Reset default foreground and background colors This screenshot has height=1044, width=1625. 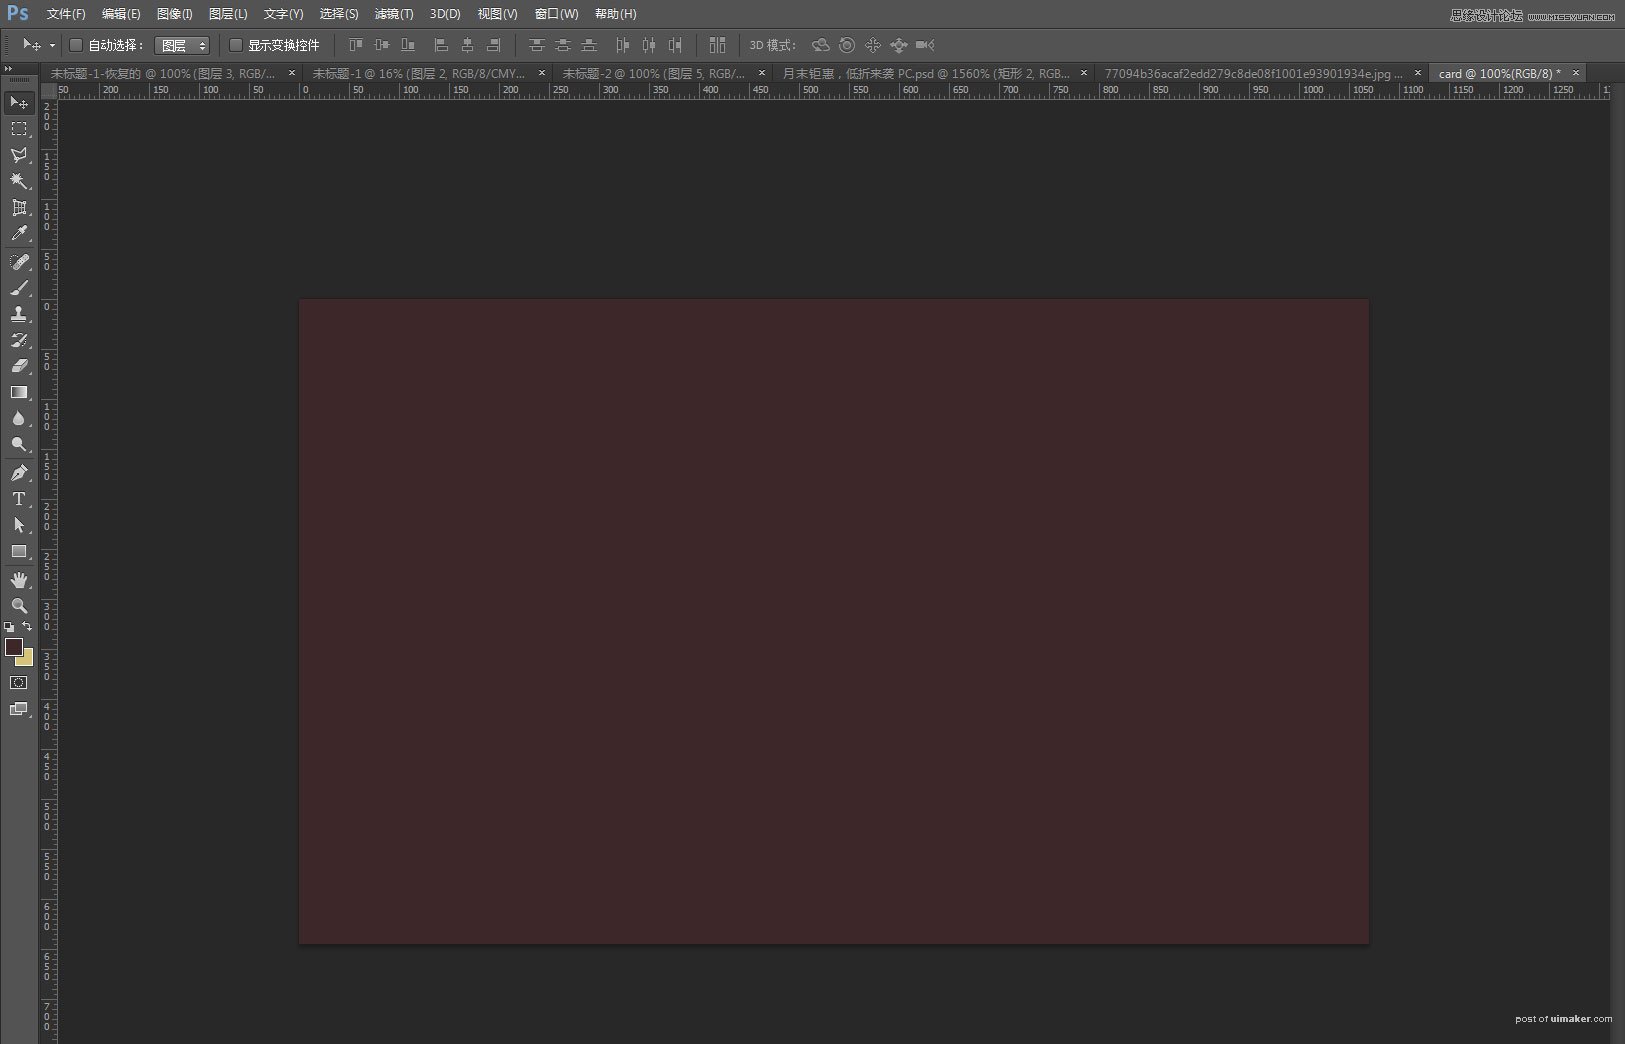click(9, 627)
